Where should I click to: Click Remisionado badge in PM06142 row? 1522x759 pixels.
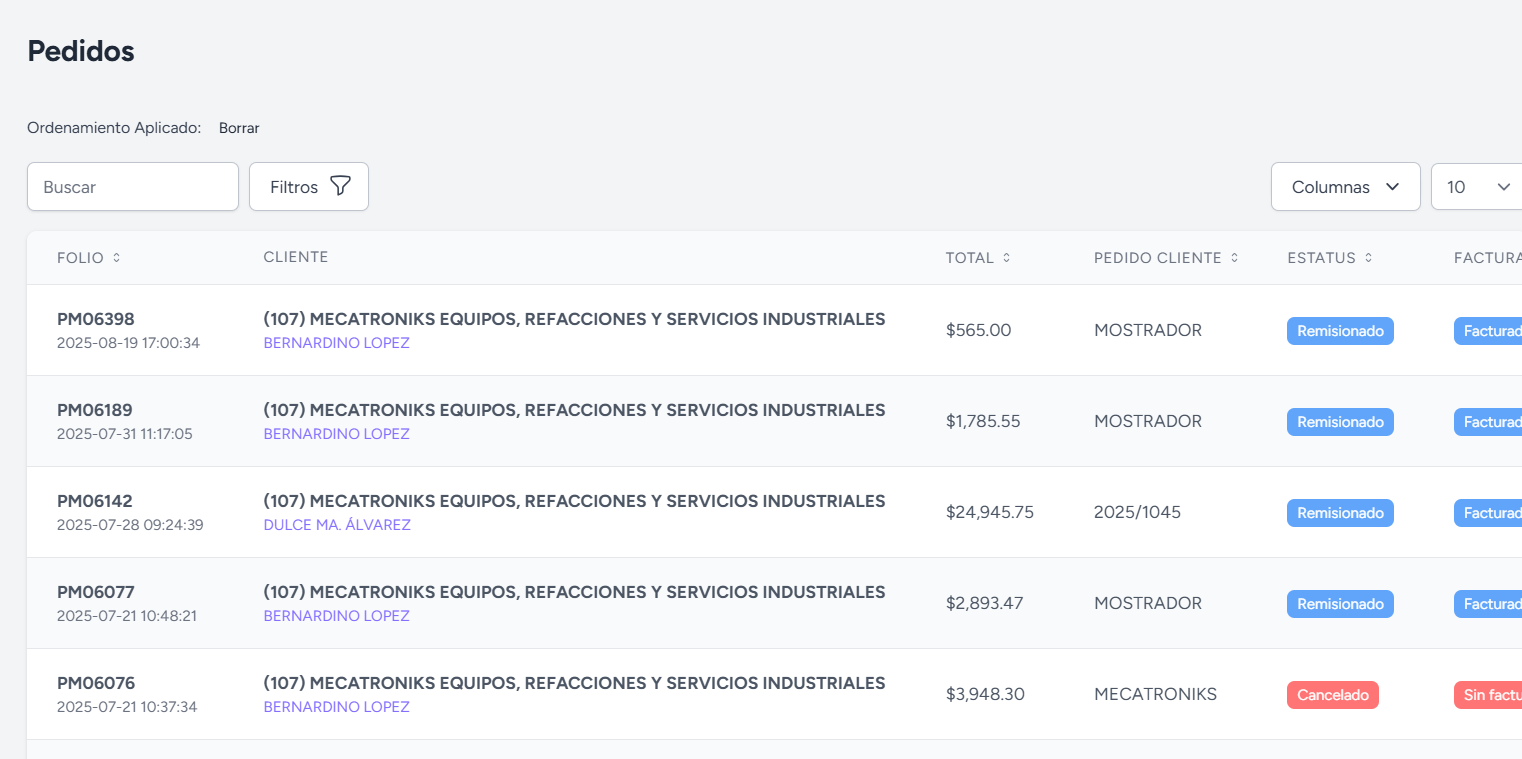pos(1340,513)
